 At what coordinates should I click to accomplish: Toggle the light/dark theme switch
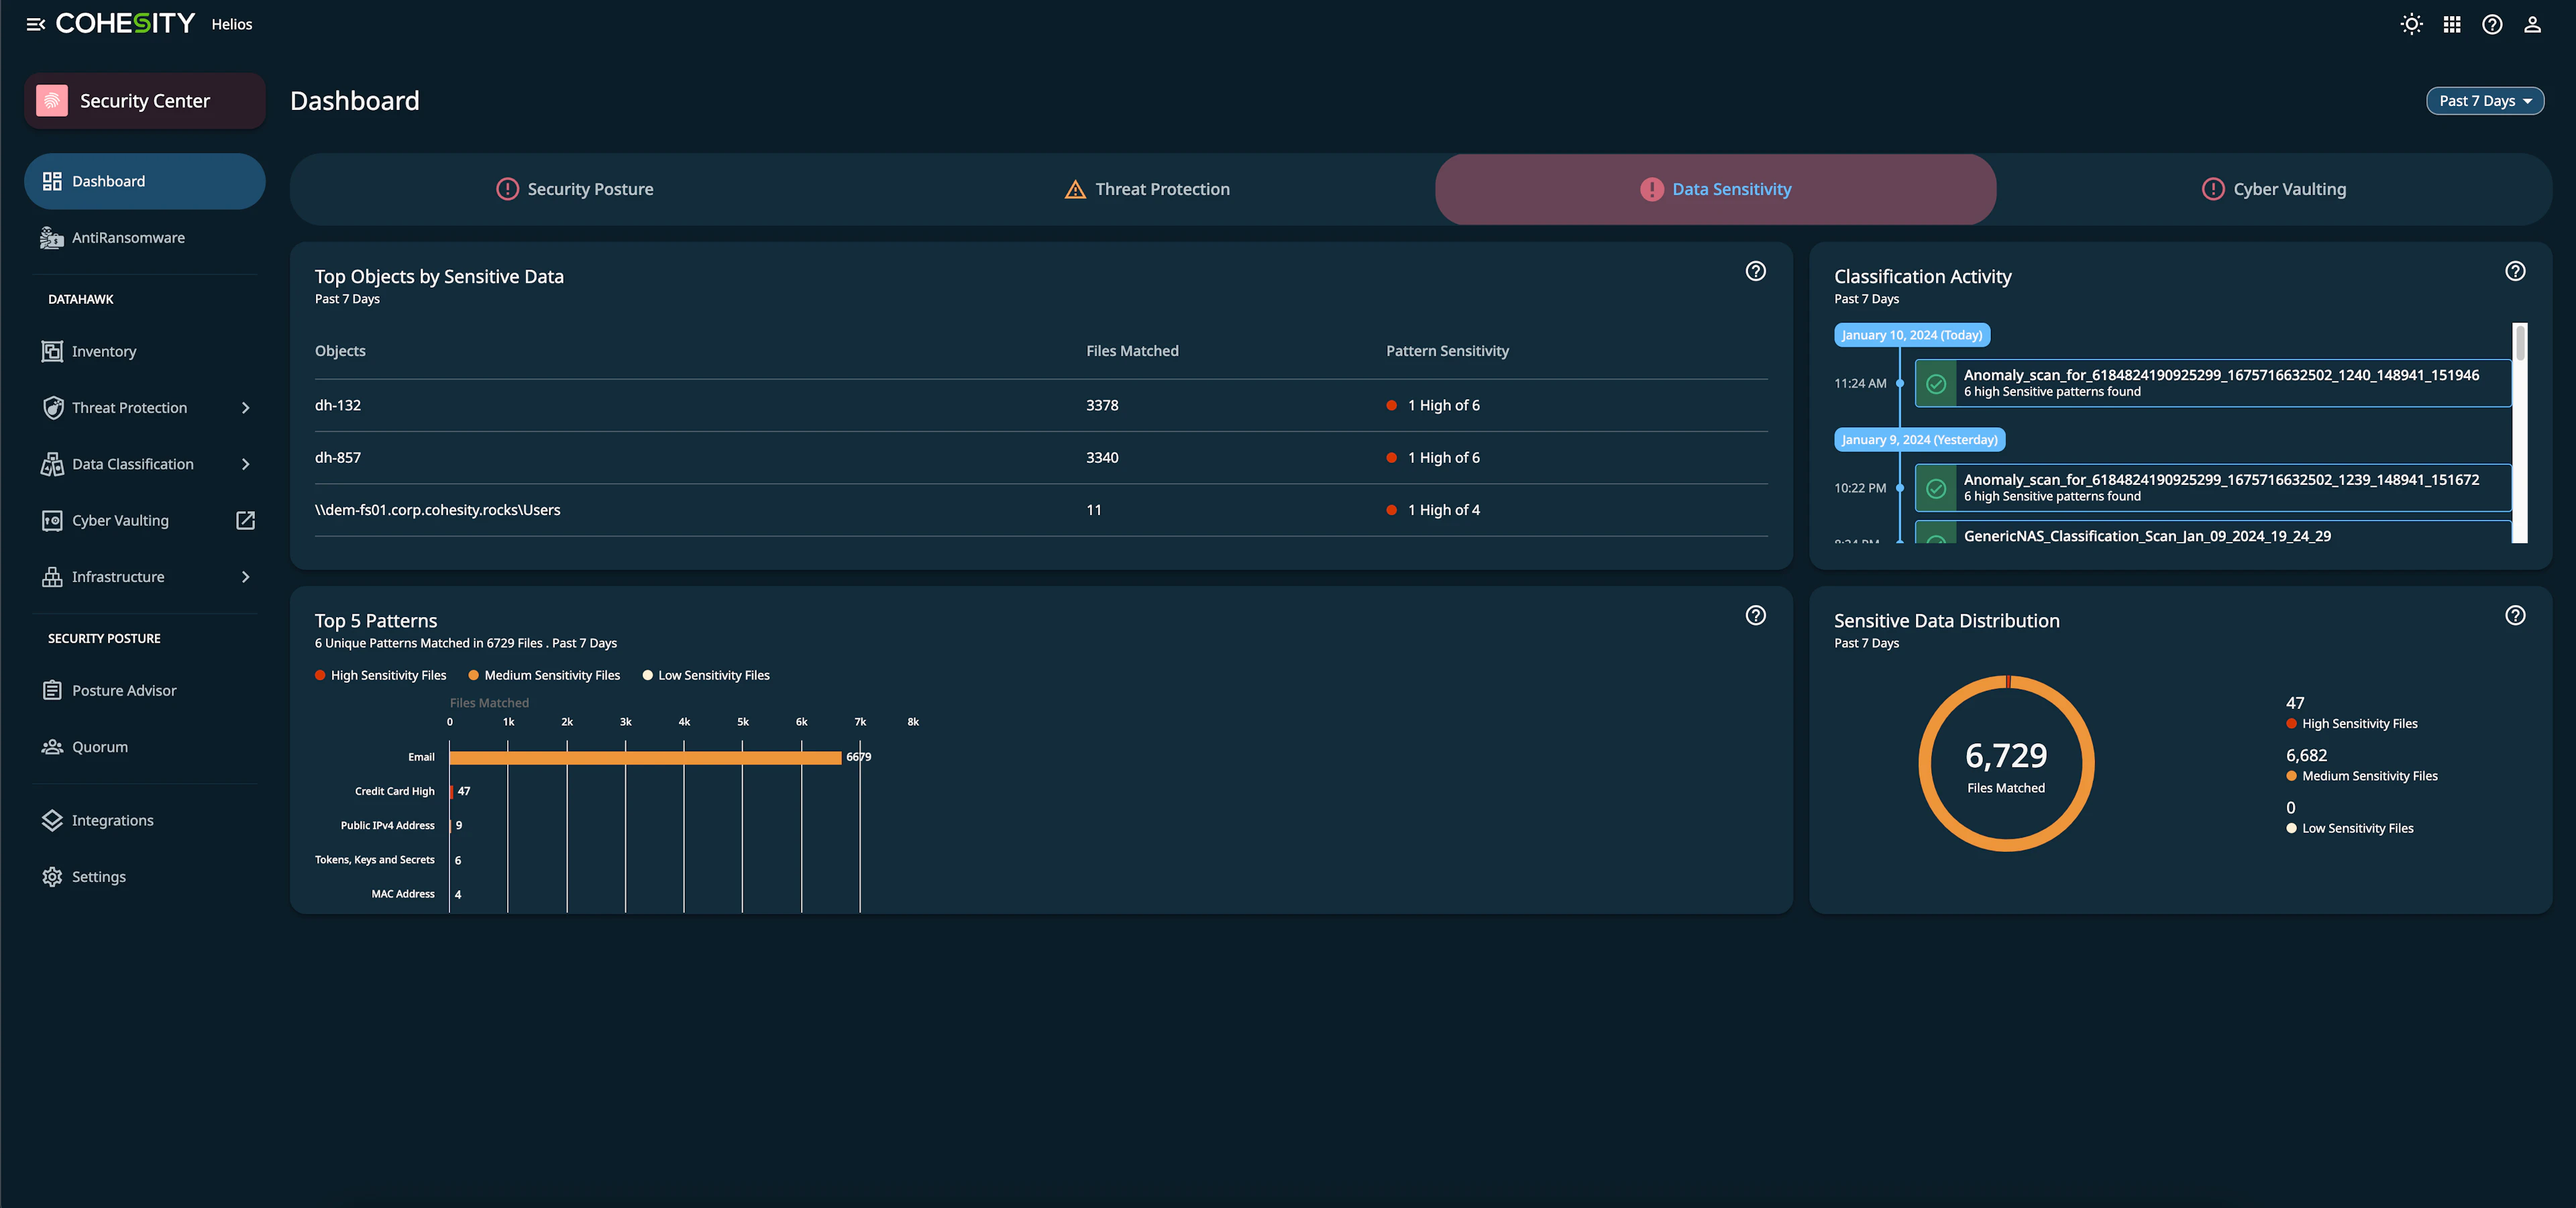pyautogui.click(x=2411, y=24)
